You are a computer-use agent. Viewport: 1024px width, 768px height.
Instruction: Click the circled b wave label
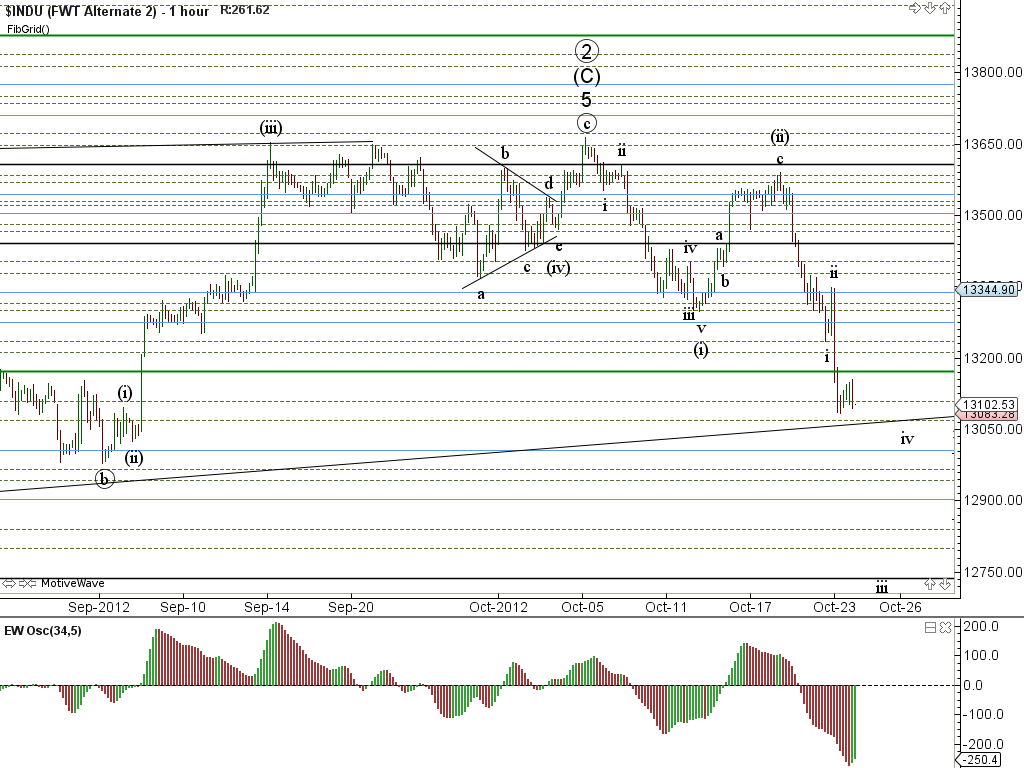coord(105,479)
